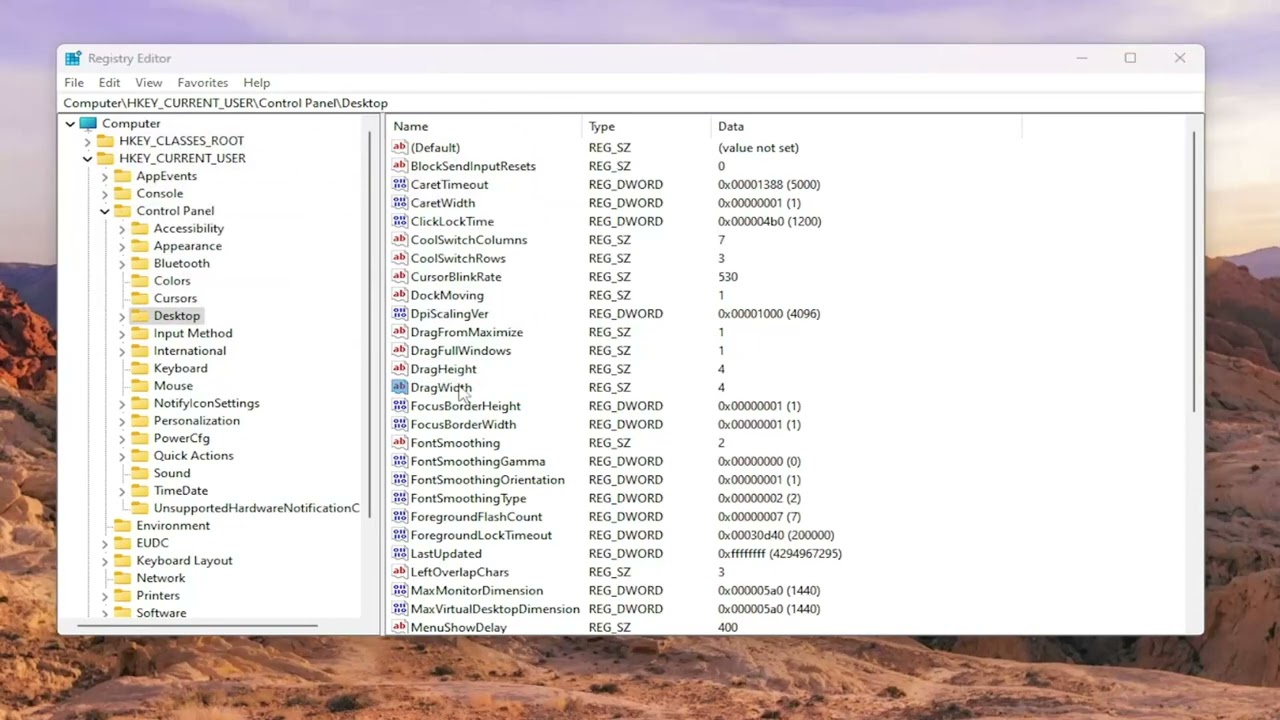Click the DWORD icon beside CaretWidth
This screenshot has width=1280, height=720.
pyautogui.click(x=400, y=203)
